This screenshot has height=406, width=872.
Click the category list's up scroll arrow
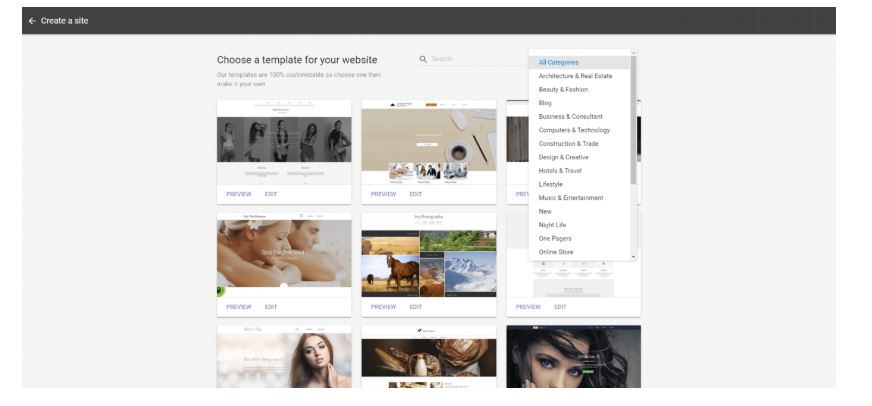tap(633, 53)
